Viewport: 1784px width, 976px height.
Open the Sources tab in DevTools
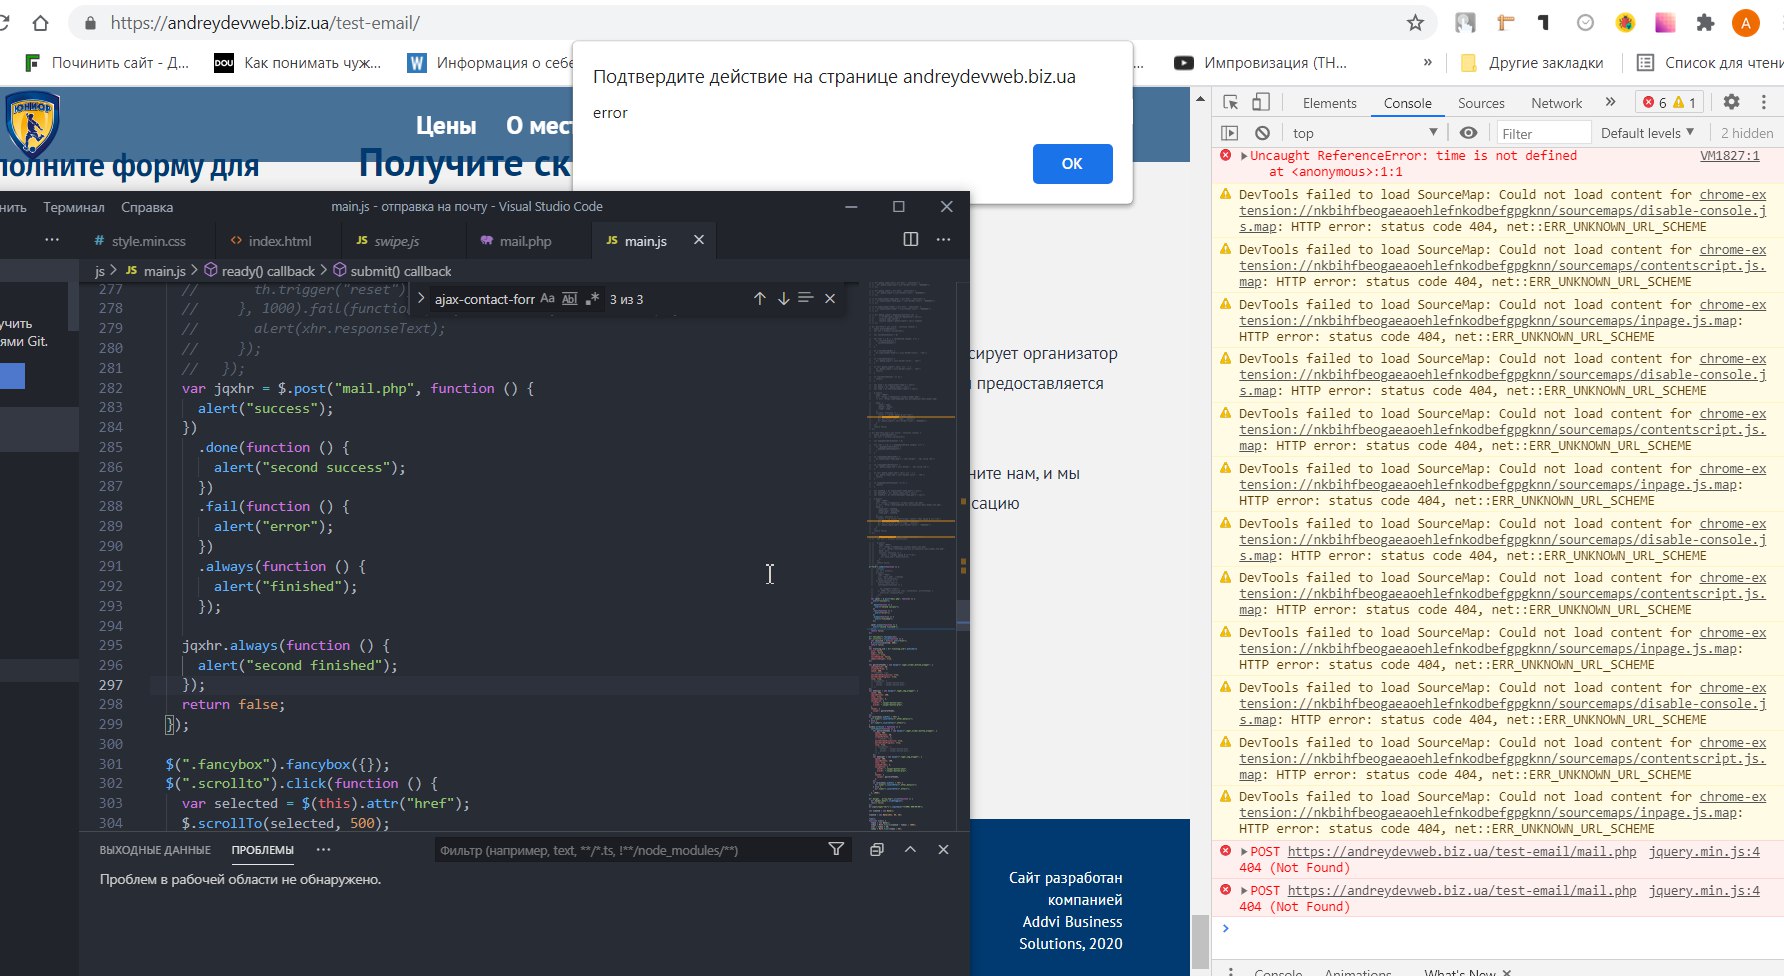(x=1481, y=103)
